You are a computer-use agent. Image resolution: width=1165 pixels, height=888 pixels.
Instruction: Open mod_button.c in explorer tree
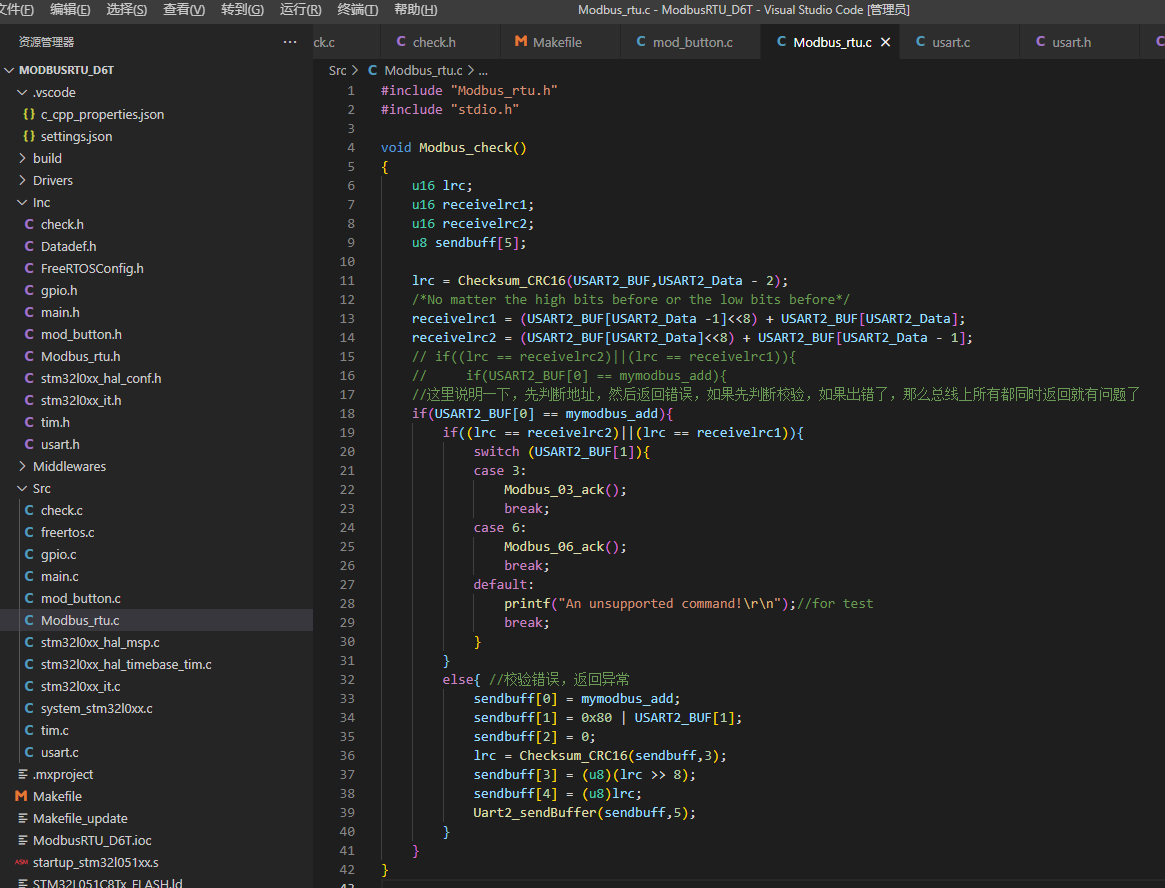click(x=156, y=598)
